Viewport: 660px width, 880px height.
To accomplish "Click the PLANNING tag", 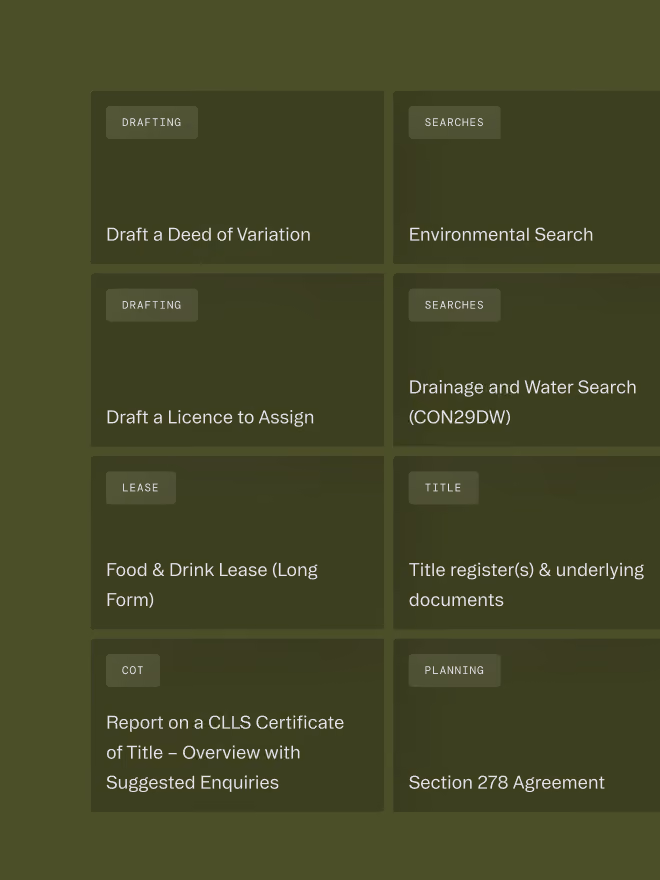I will point(455,670).
